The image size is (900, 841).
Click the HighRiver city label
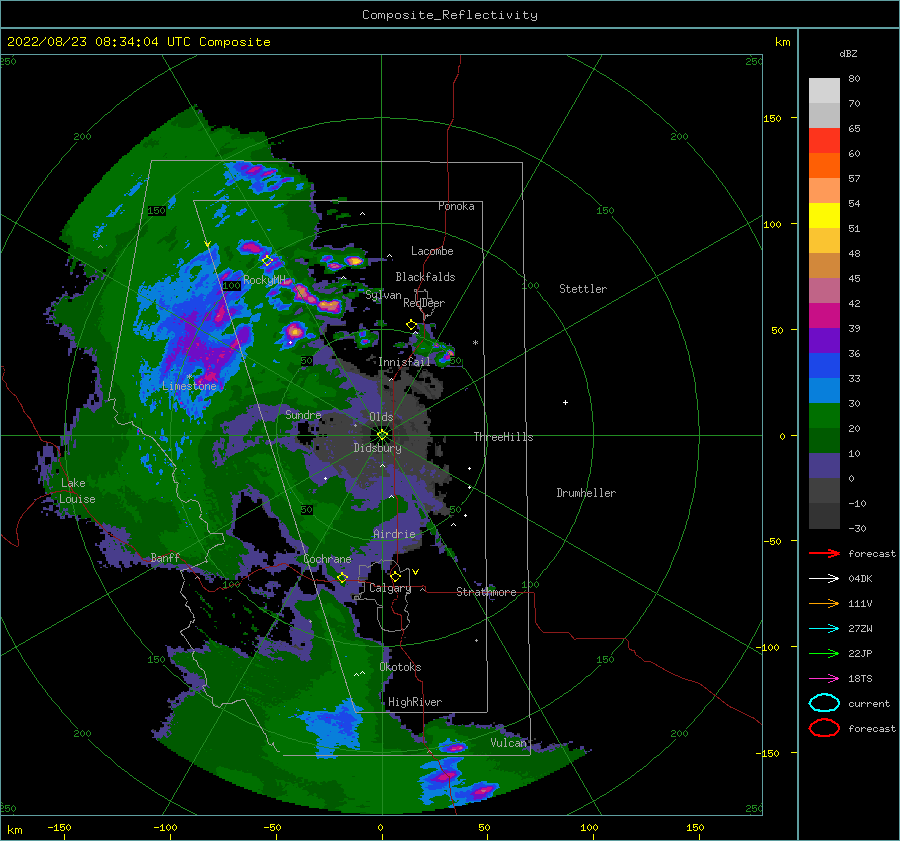point(415,702)
